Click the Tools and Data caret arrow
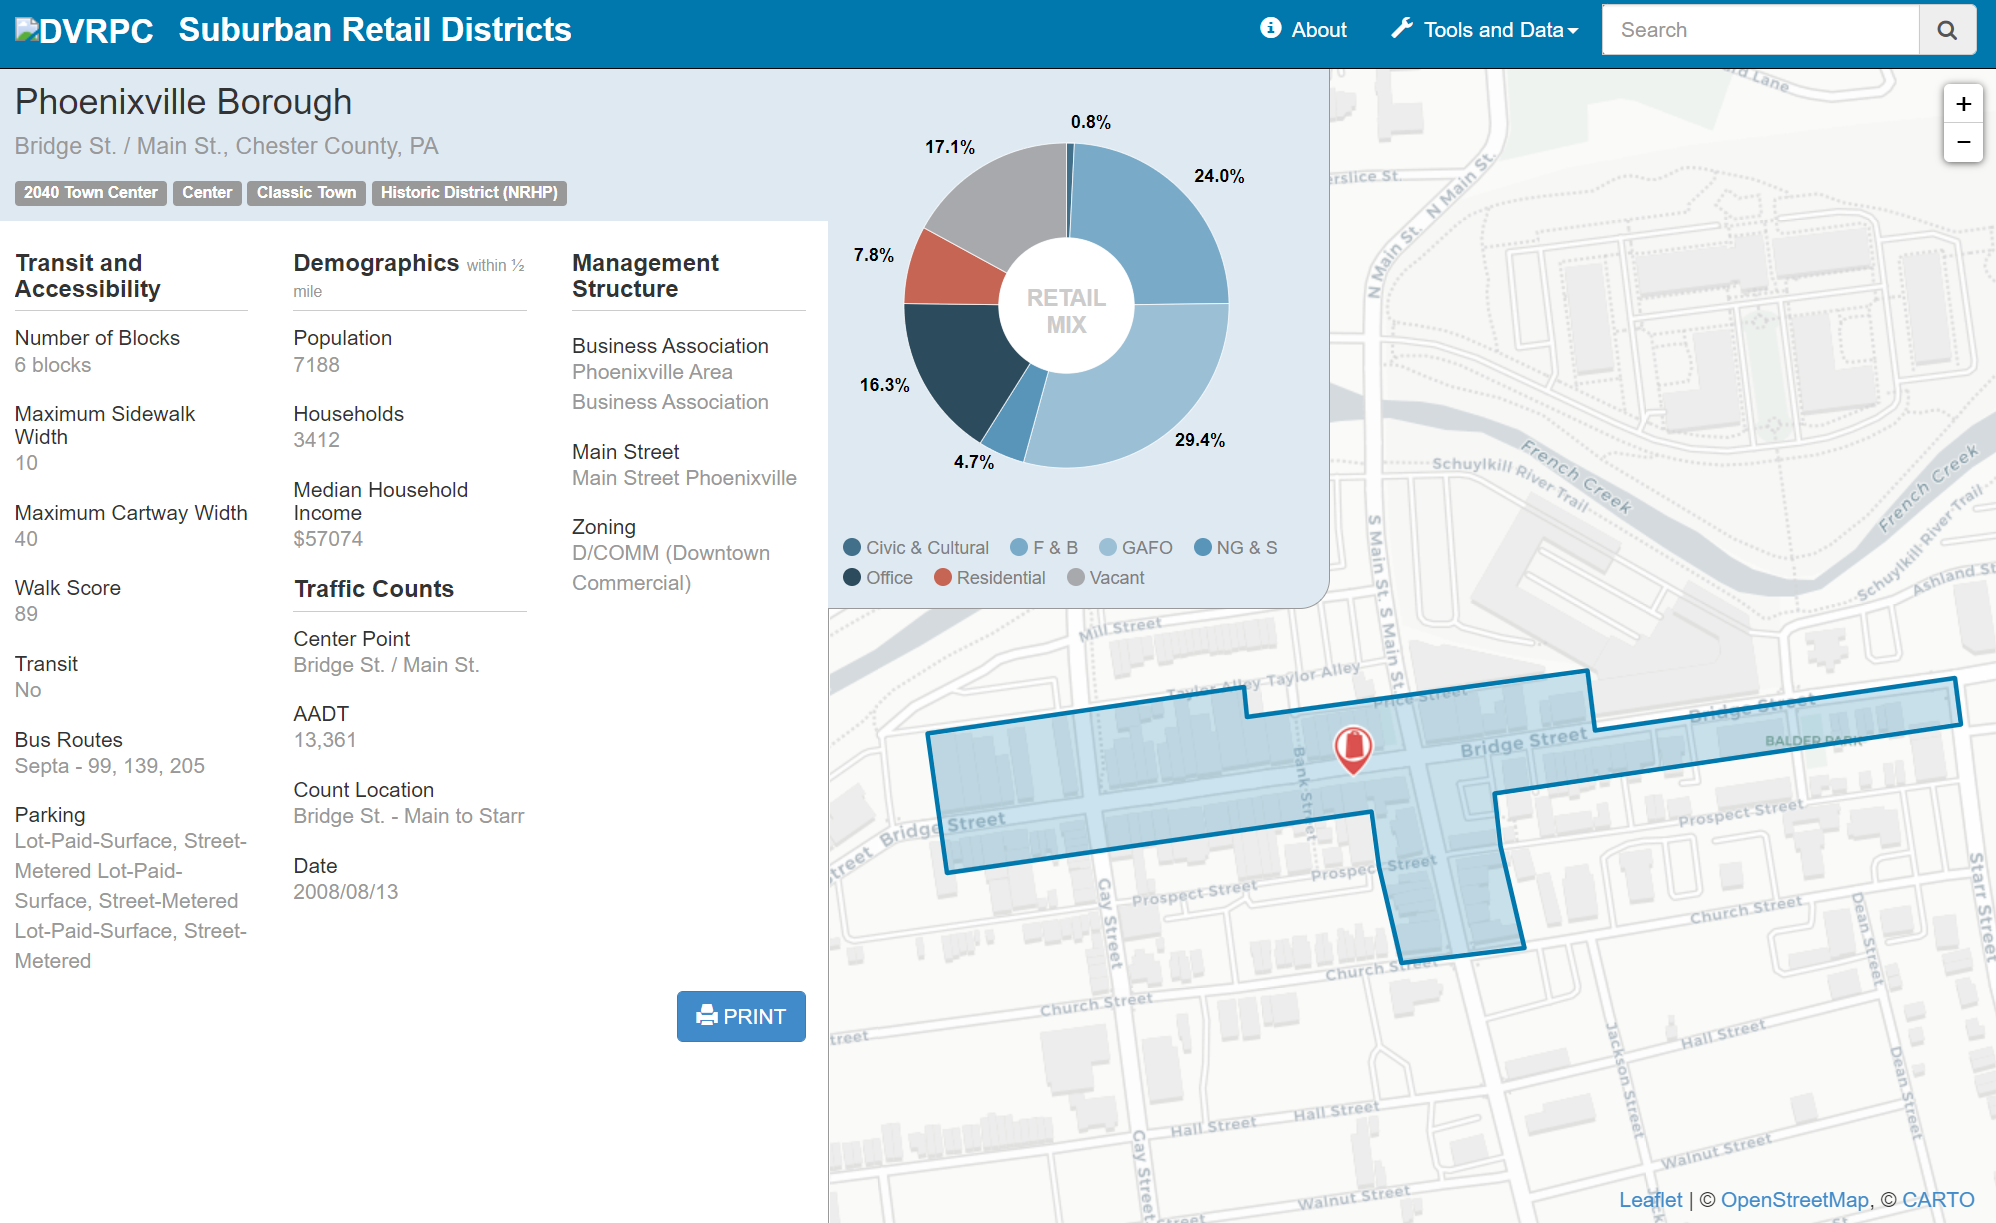Image resolution: width=1996 pixels, height=1223 pixels. pyautogui.click(x=1573, y=31)
